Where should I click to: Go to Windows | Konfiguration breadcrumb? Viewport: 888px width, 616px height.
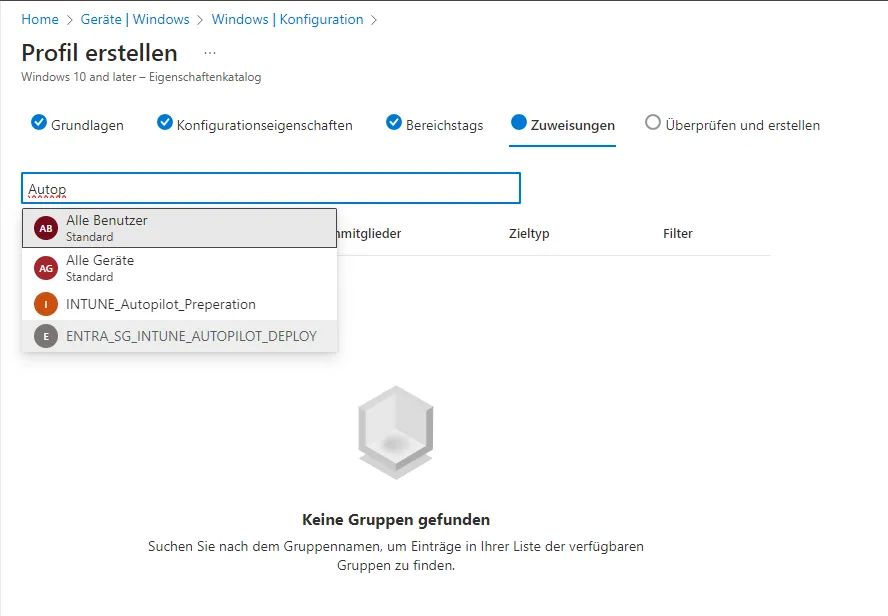pos(287,19)
